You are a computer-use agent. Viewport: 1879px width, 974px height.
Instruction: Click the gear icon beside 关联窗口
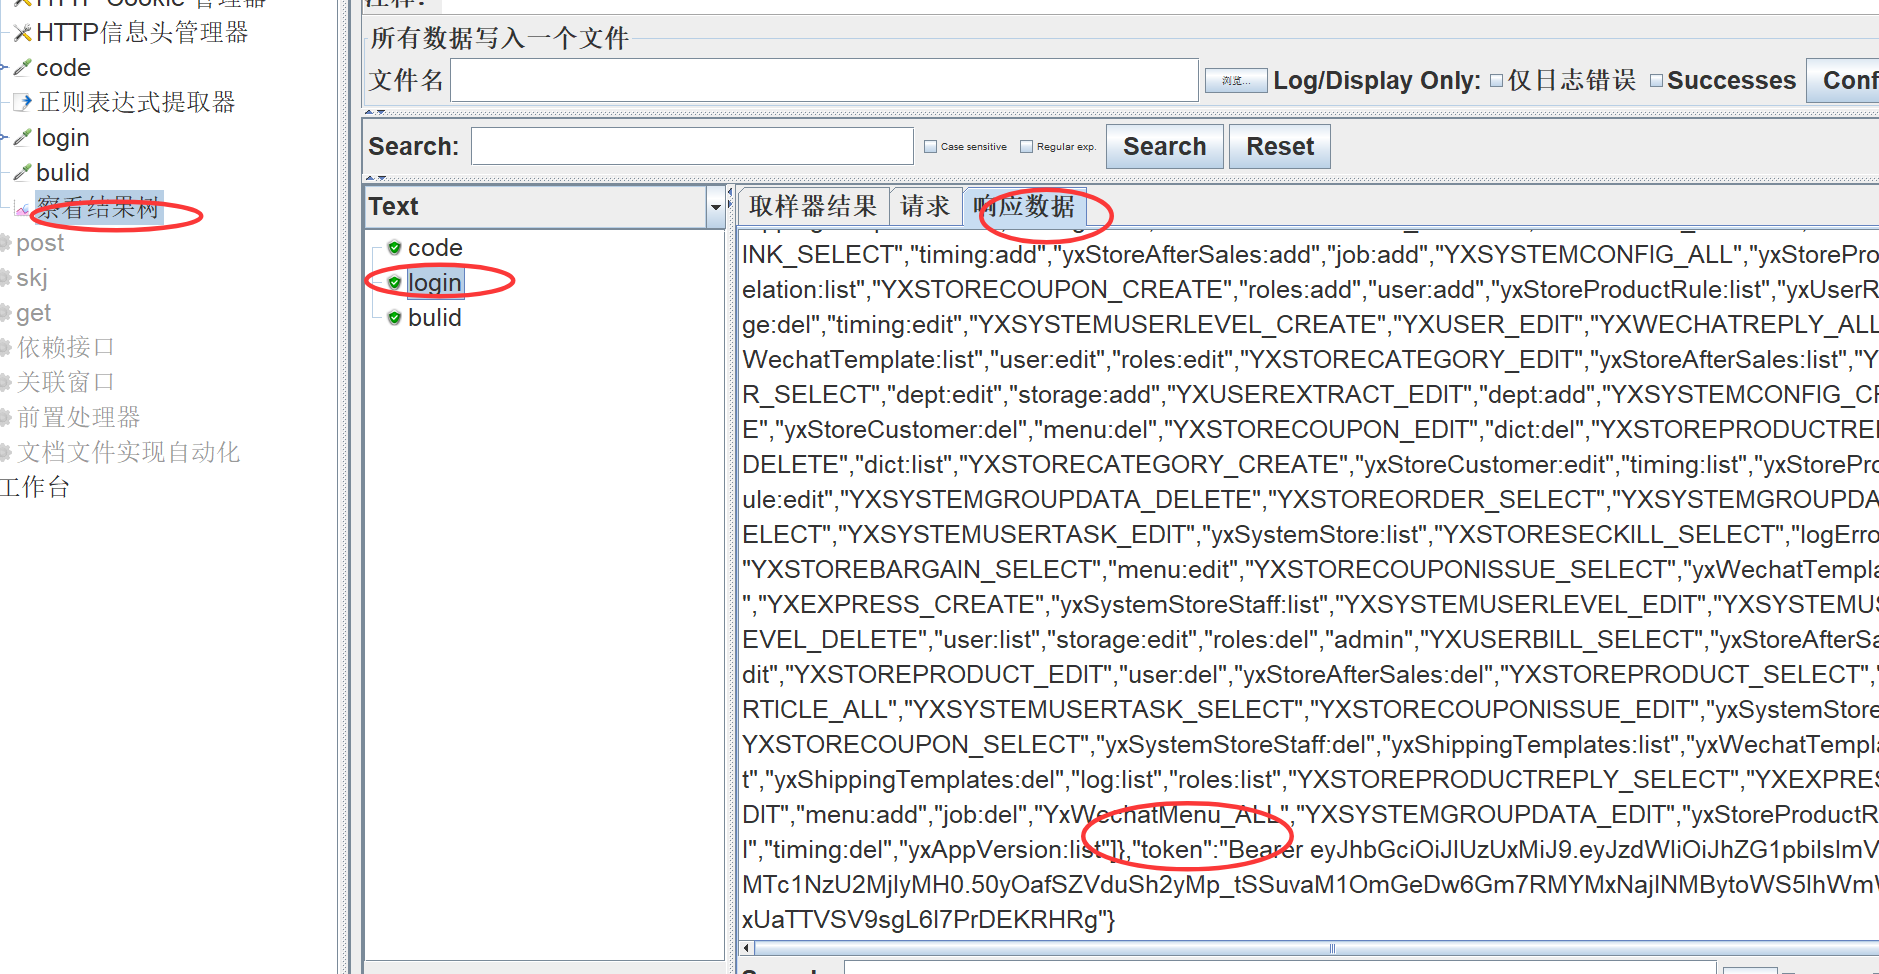point(5,383)
